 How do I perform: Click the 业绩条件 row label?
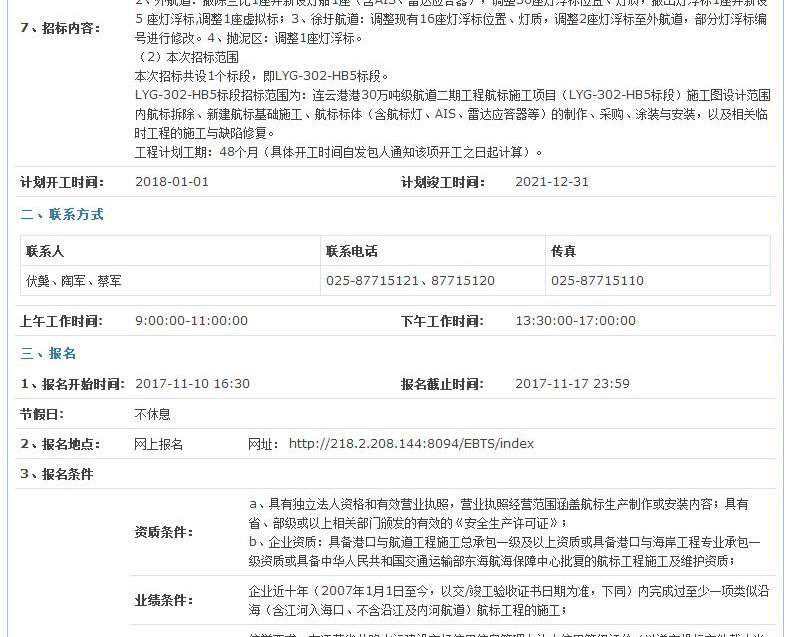pyautogui.click(x=164, y=600)
